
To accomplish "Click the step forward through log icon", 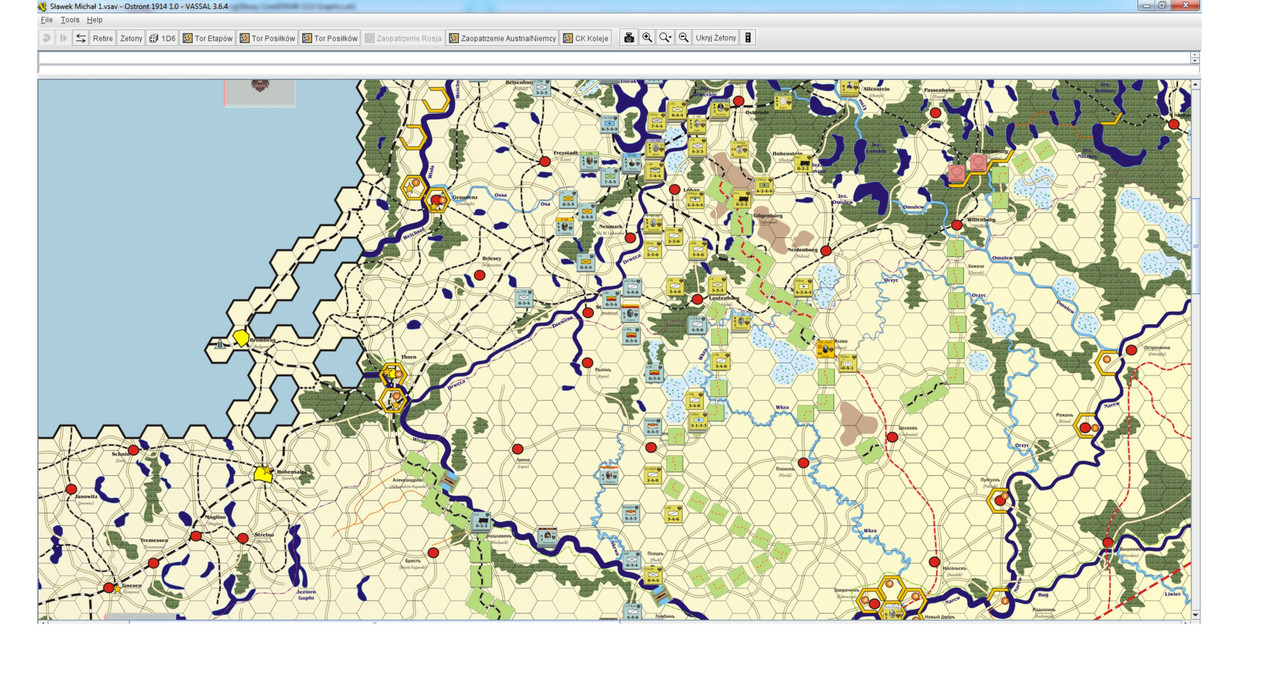I will [x=63, y=38].
